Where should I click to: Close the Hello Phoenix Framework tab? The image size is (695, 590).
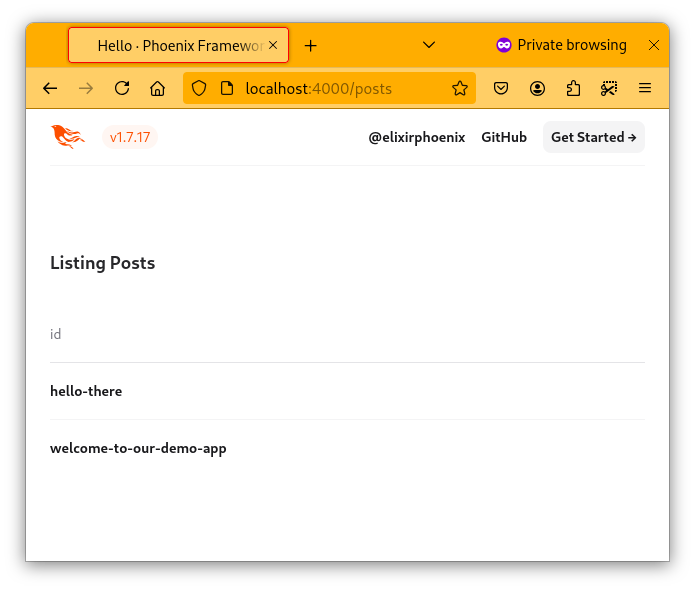pos(274,45)
